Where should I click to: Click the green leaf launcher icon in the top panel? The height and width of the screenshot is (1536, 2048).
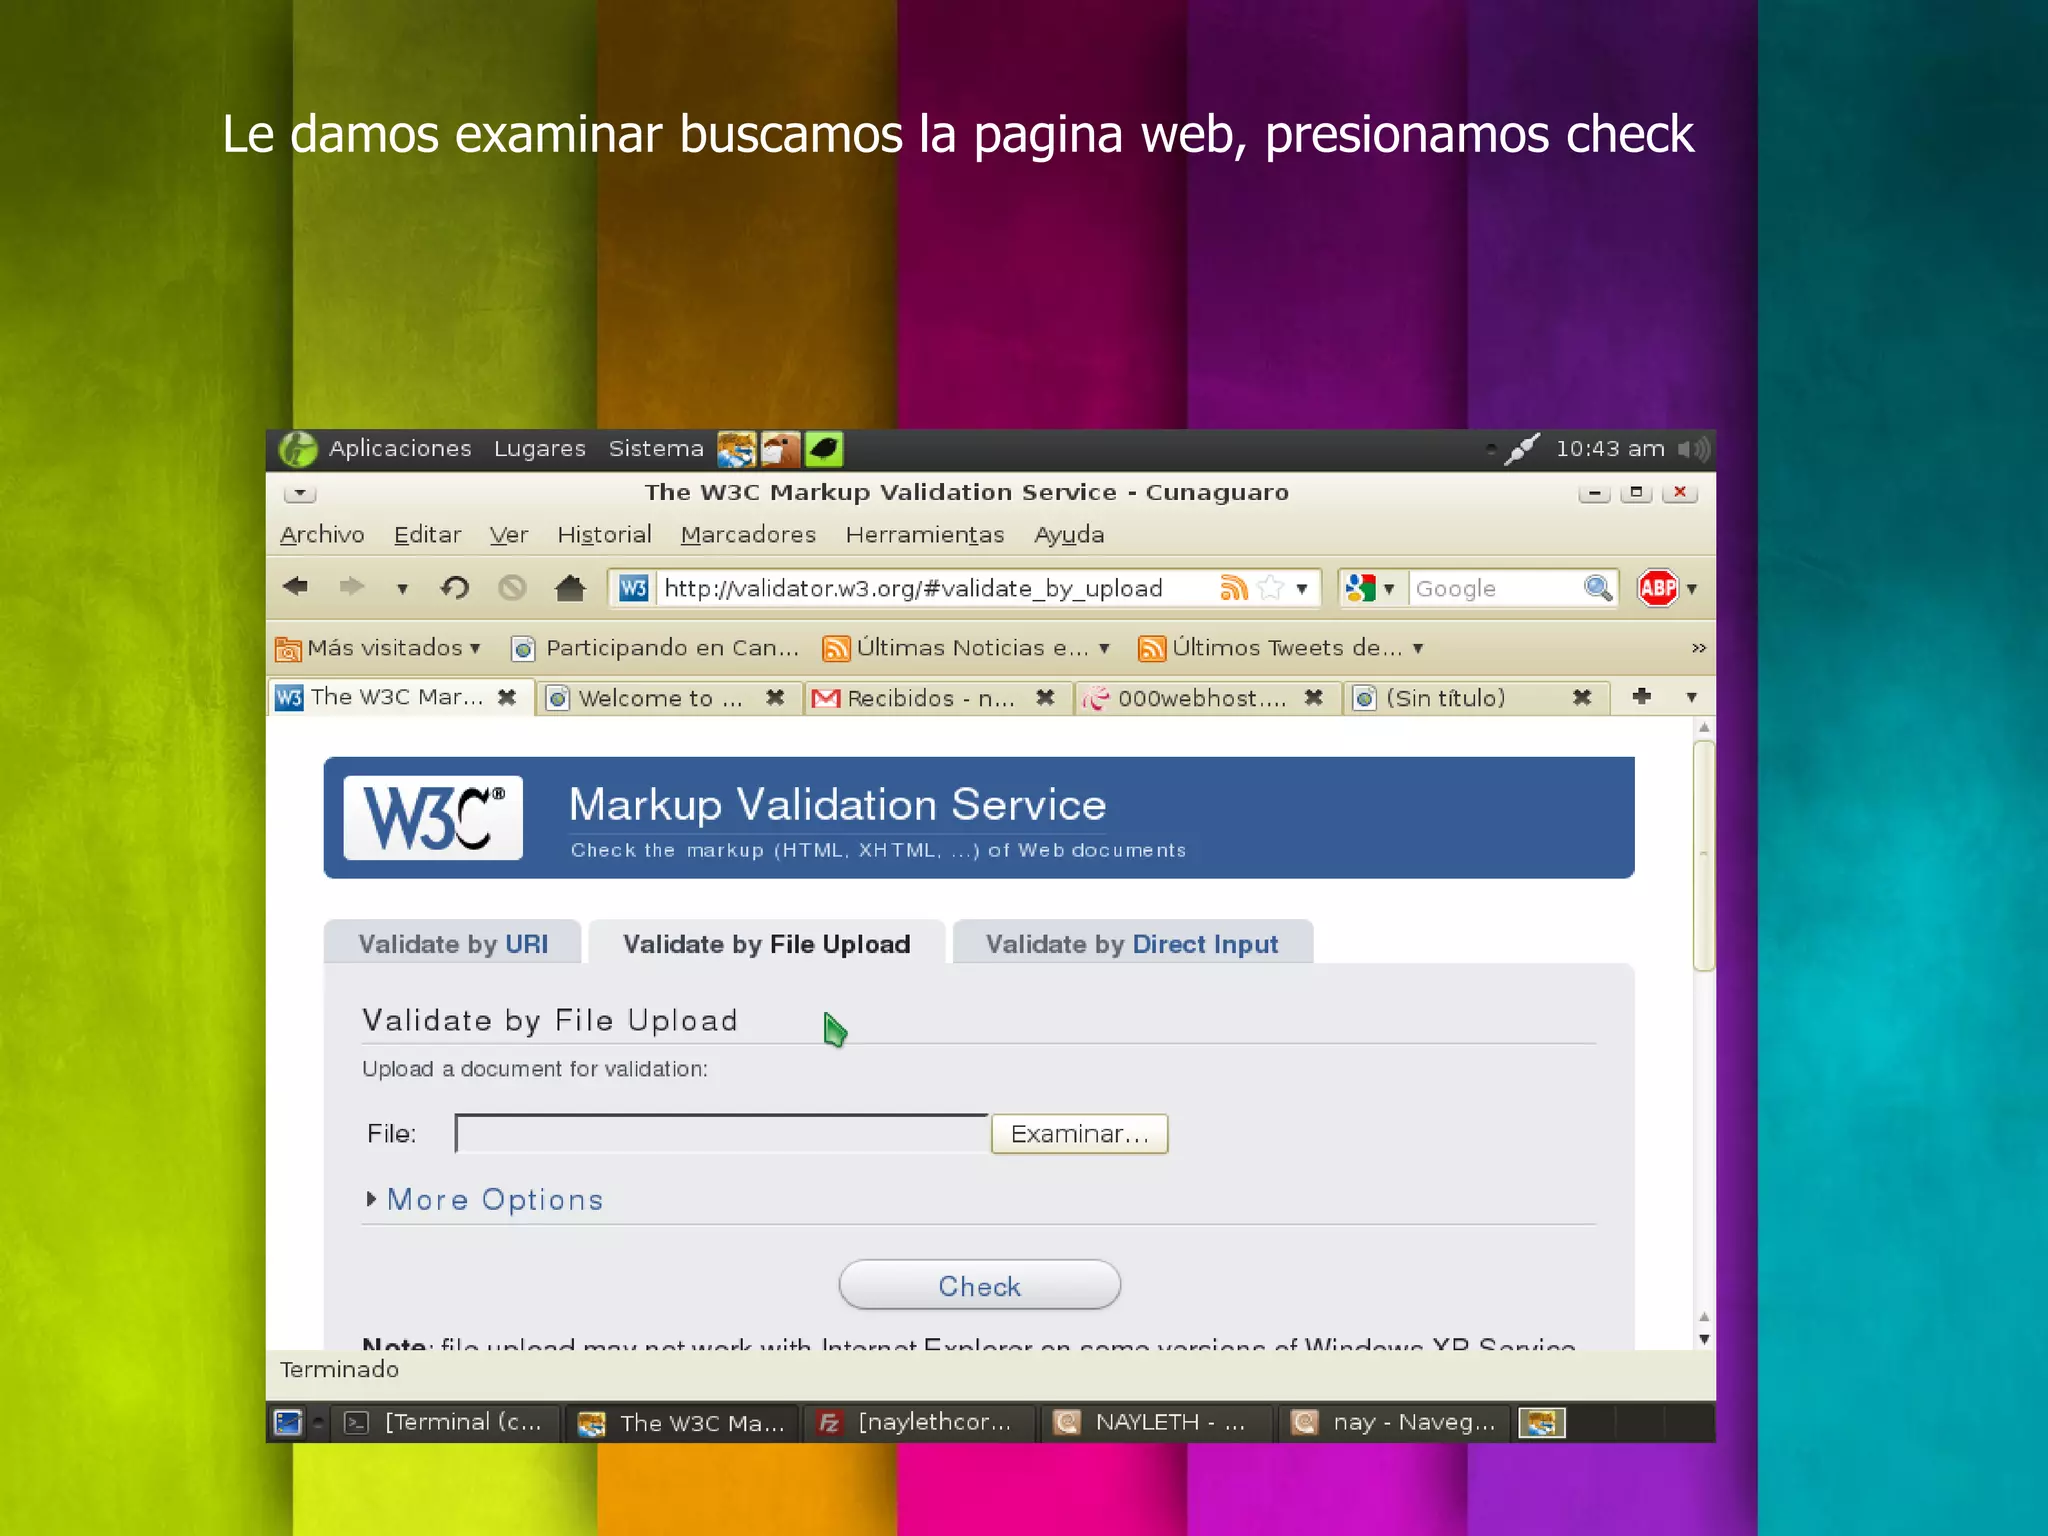824,449
